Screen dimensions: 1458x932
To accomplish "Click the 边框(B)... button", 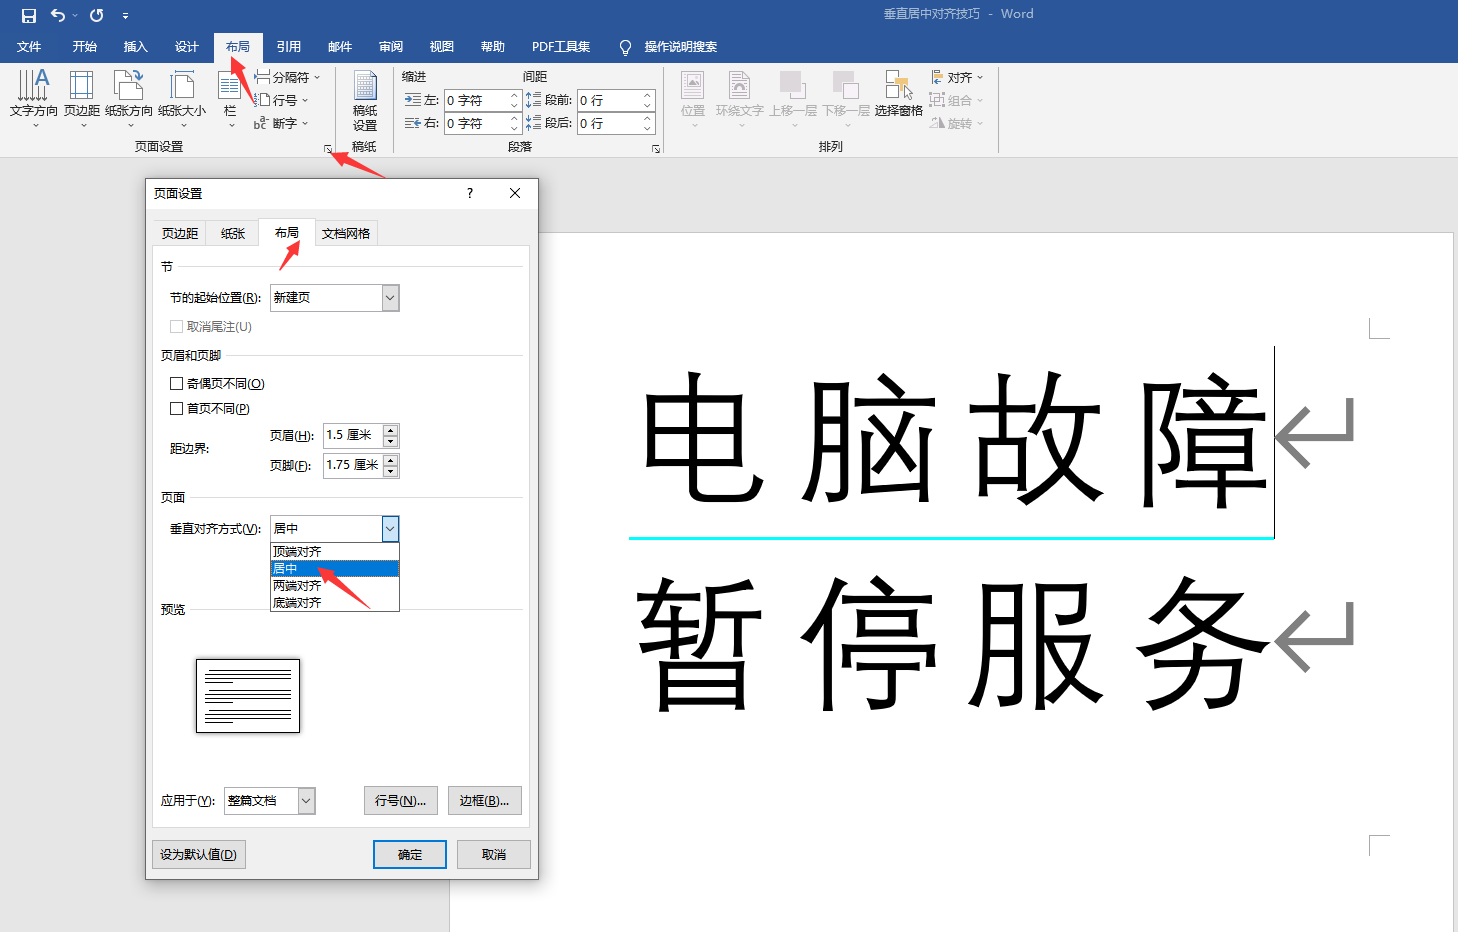I will pyautogui.click(x=485, y=801).
